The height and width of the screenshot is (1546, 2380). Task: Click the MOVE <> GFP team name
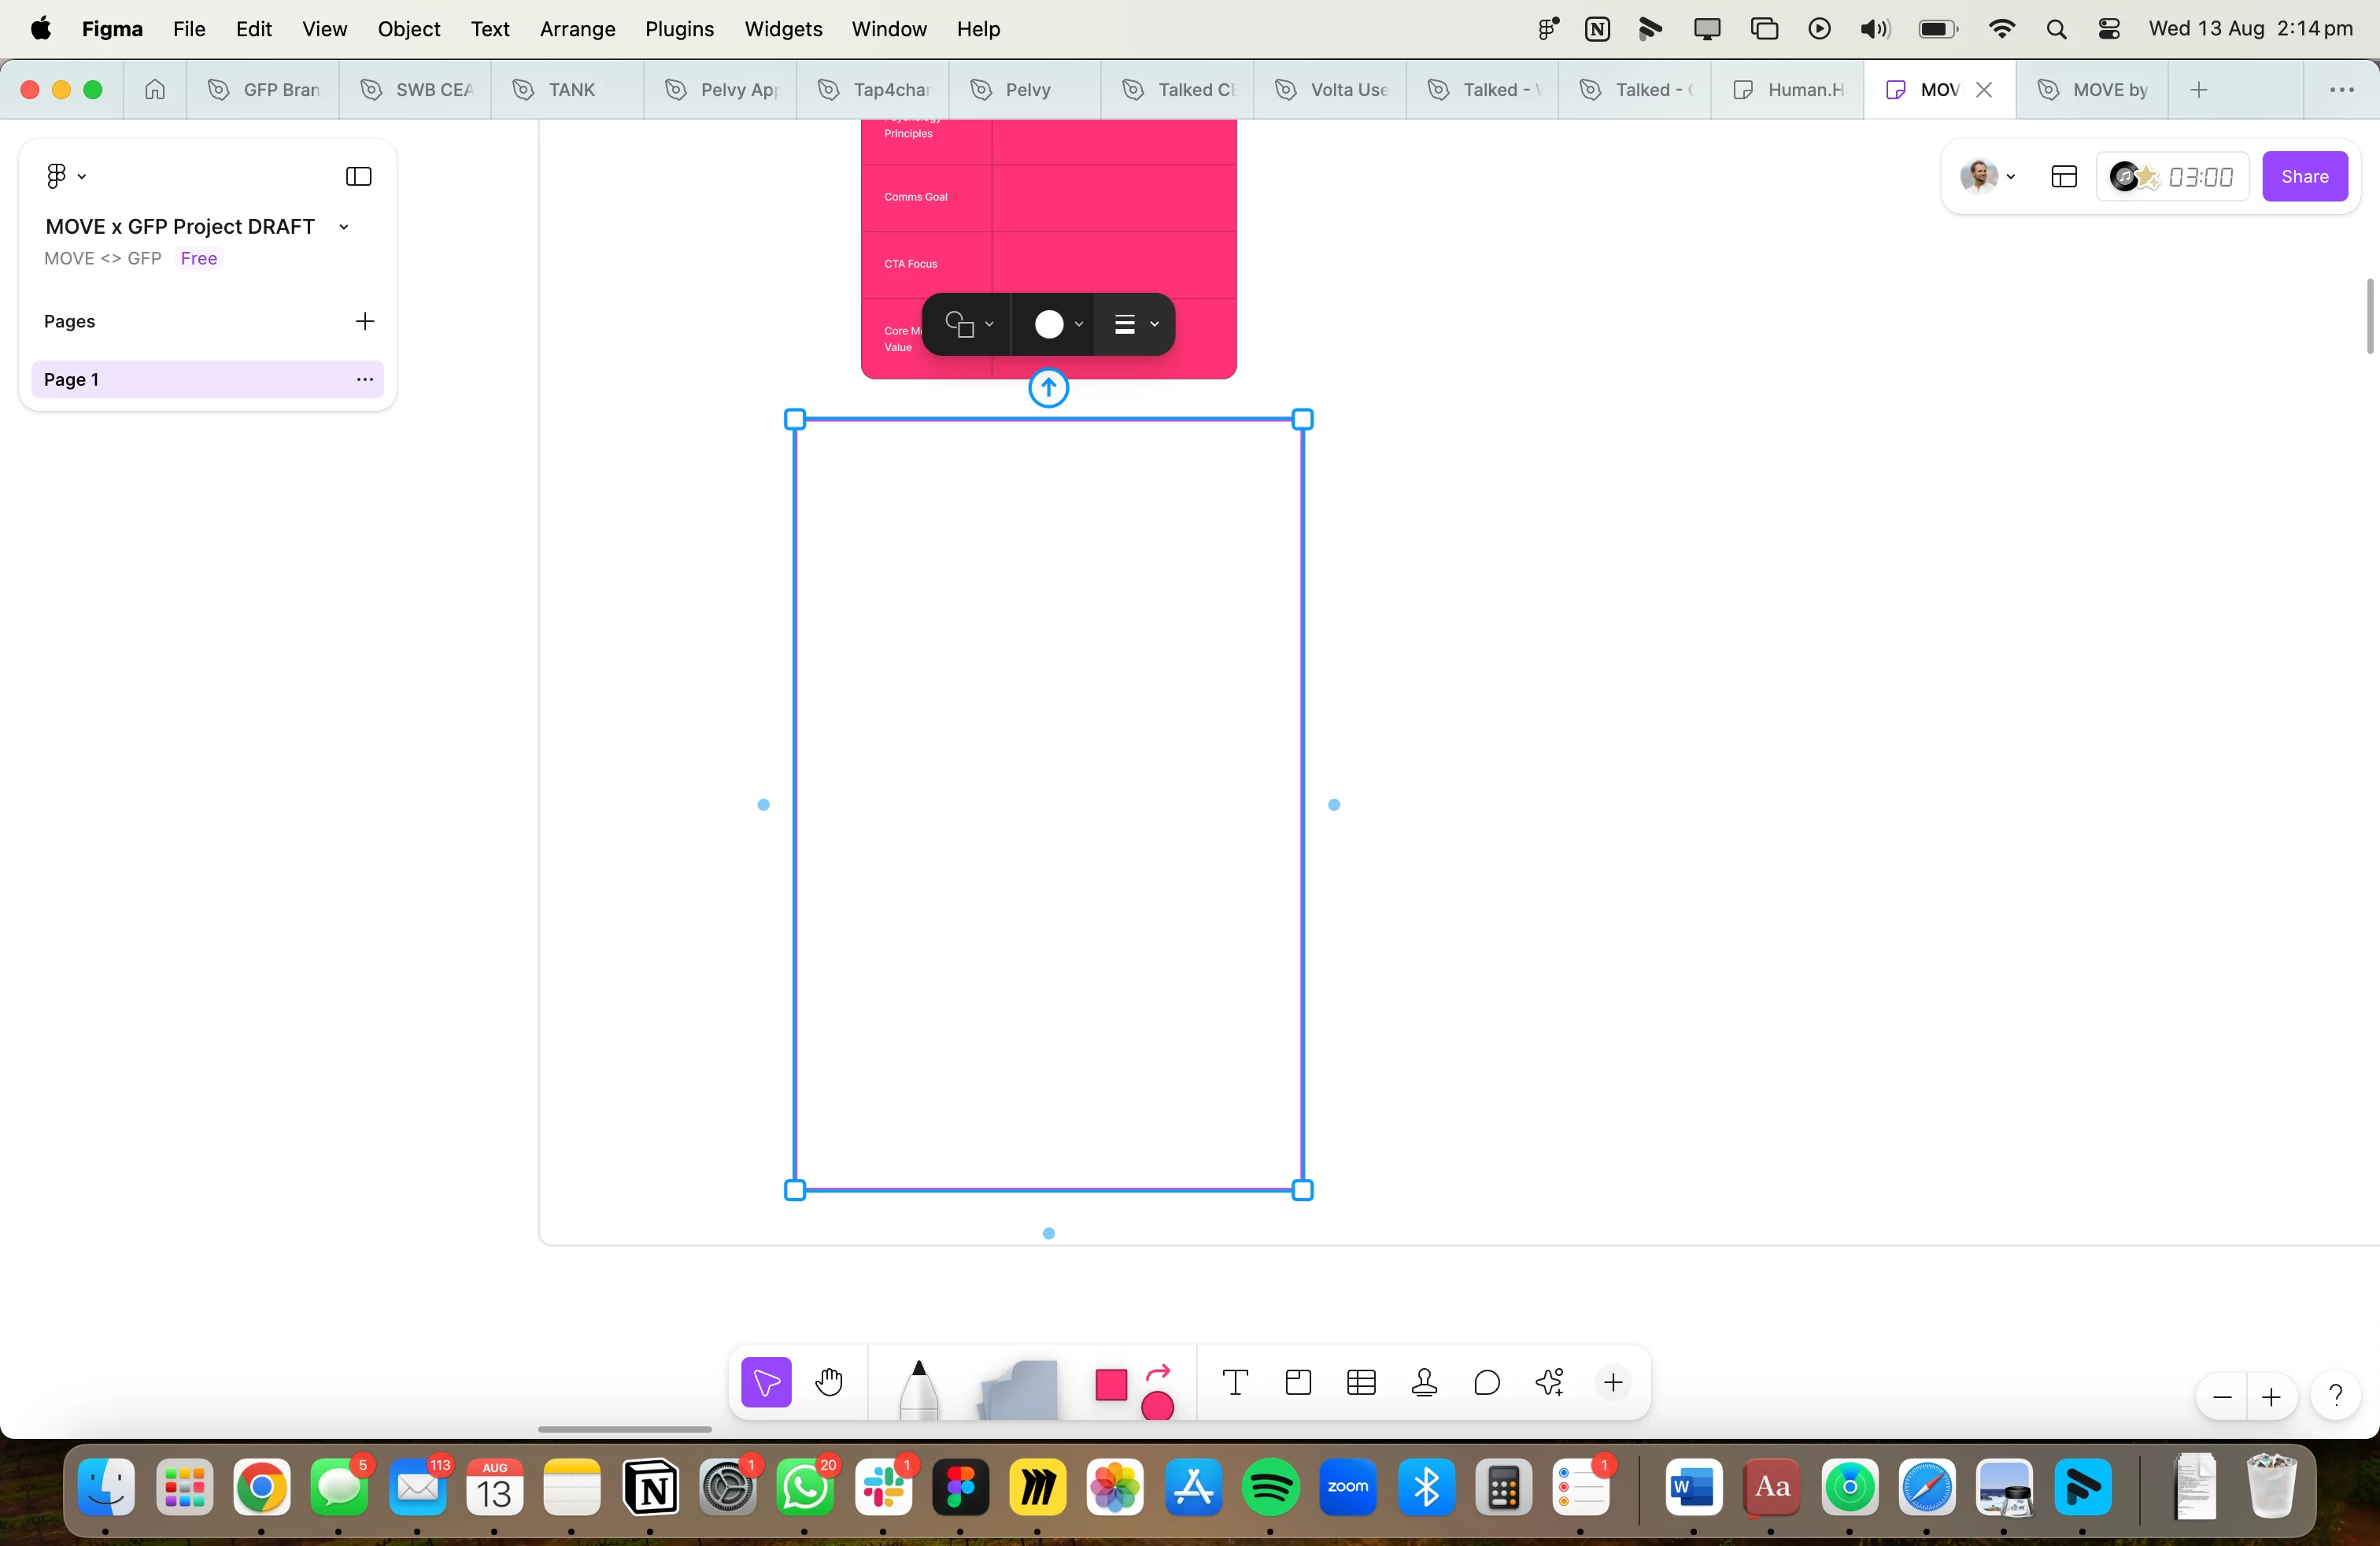[102, 258]
